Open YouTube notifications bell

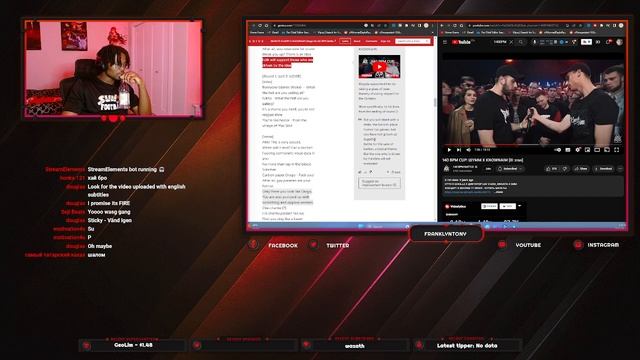point(609,42)
